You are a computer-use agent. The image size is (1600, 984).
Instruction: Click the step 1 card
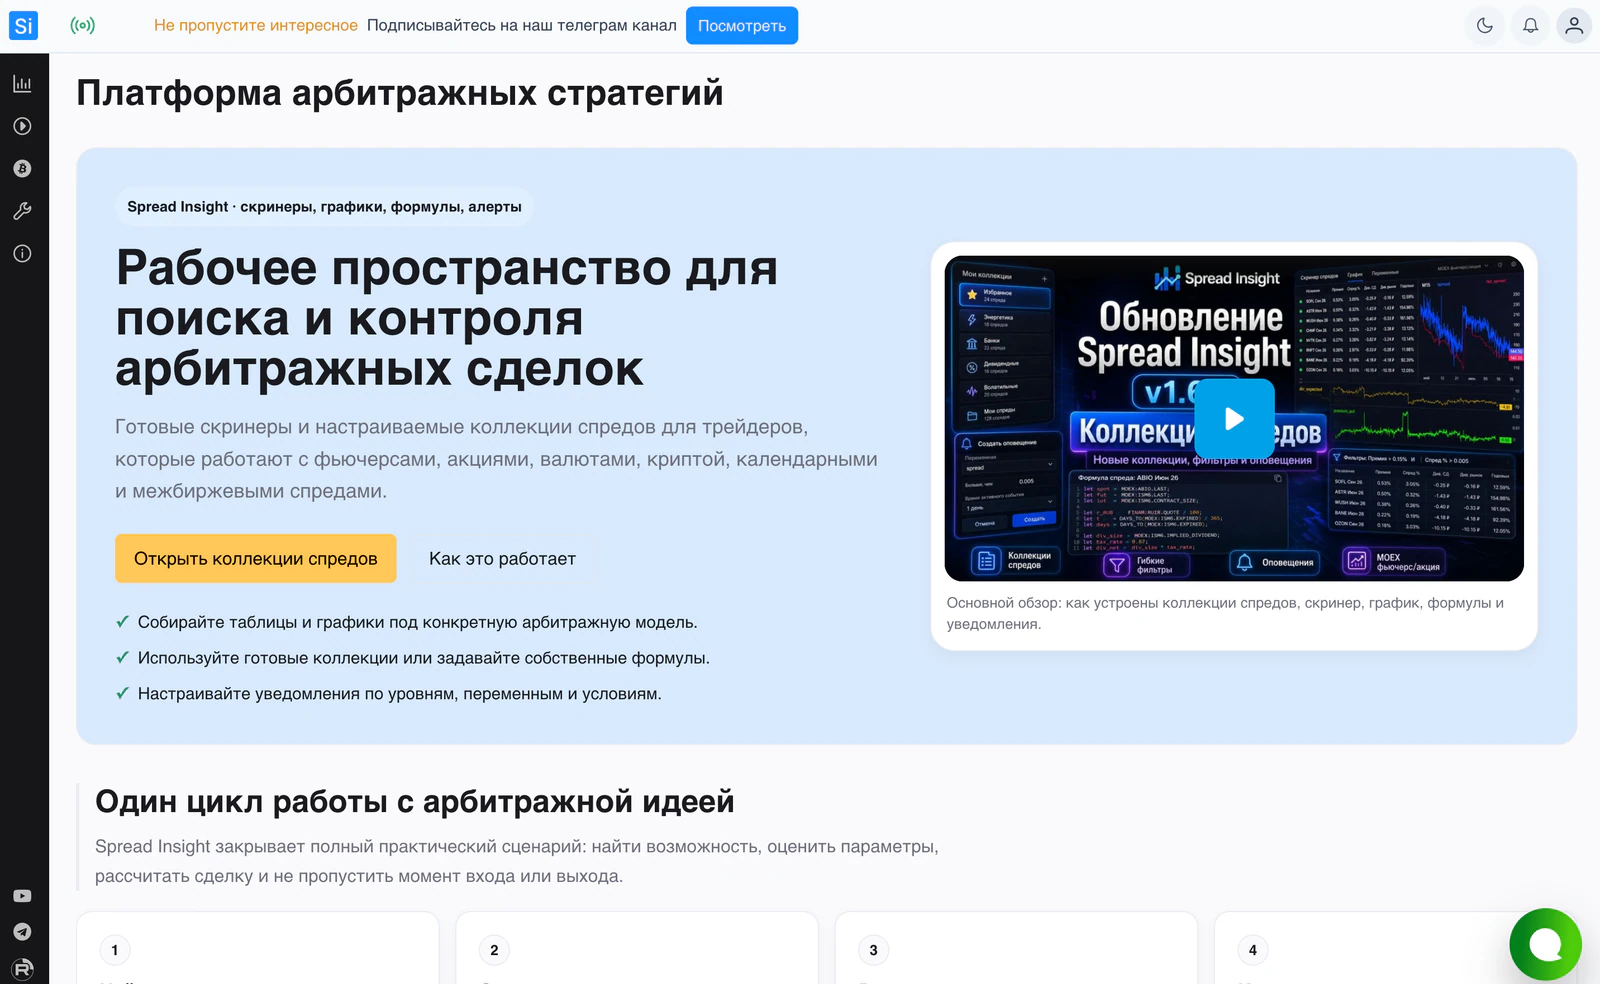tap(258, 947)
